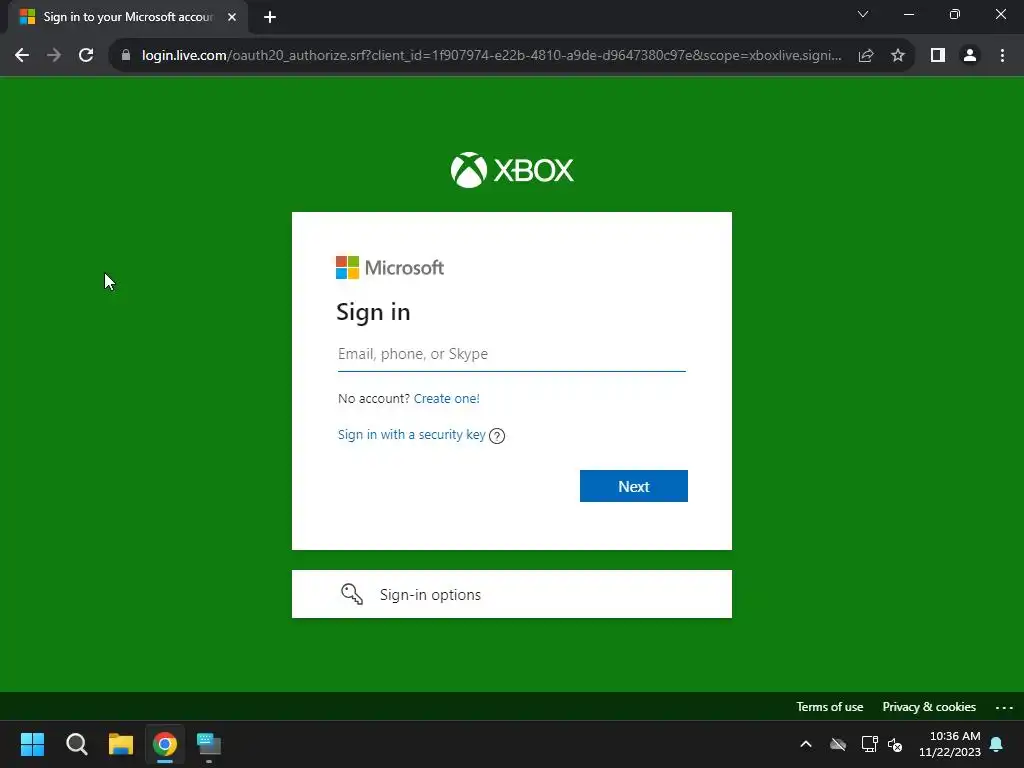Screen dimensions: 1024x768
Task: Click the OneDrive cloud tray icon
Action: coord(838,744)
